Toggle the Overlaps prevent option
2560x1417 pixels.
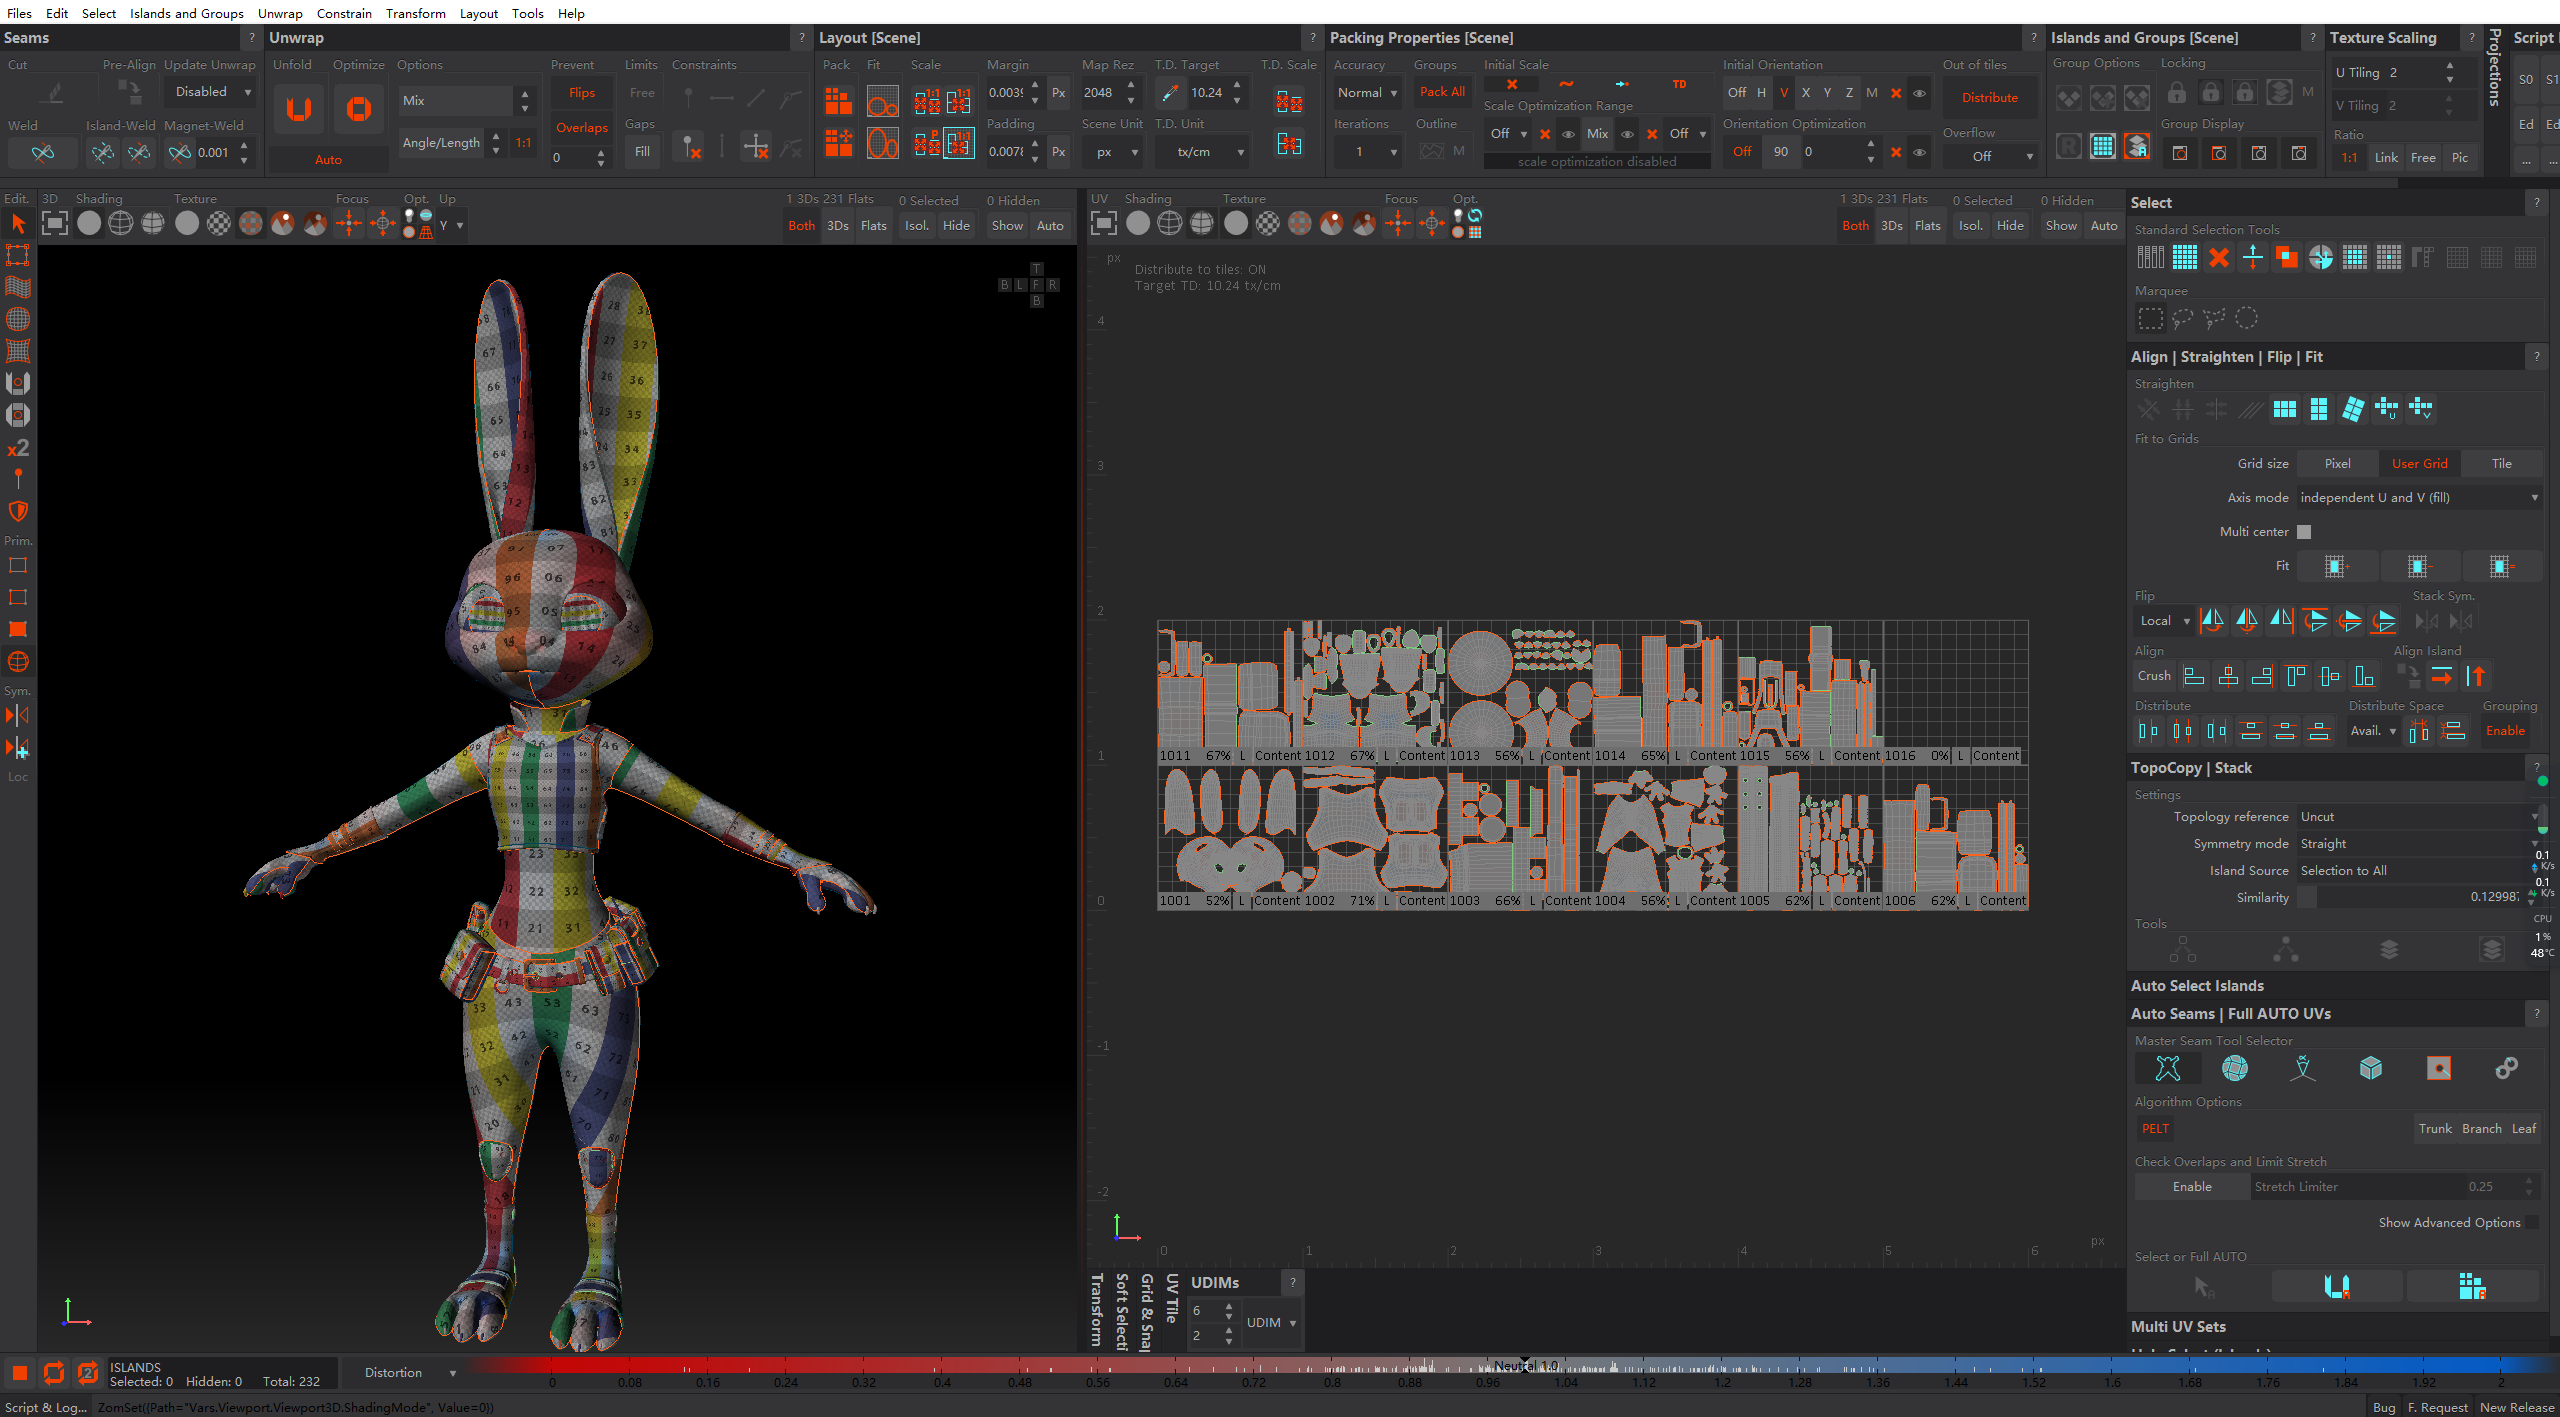click(582, 128)
